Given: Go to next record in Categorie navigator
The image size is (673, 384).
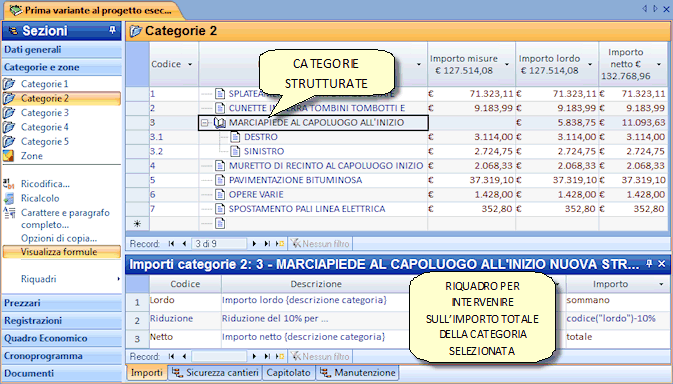Looking at the screenshot, I should click(254, 244).
